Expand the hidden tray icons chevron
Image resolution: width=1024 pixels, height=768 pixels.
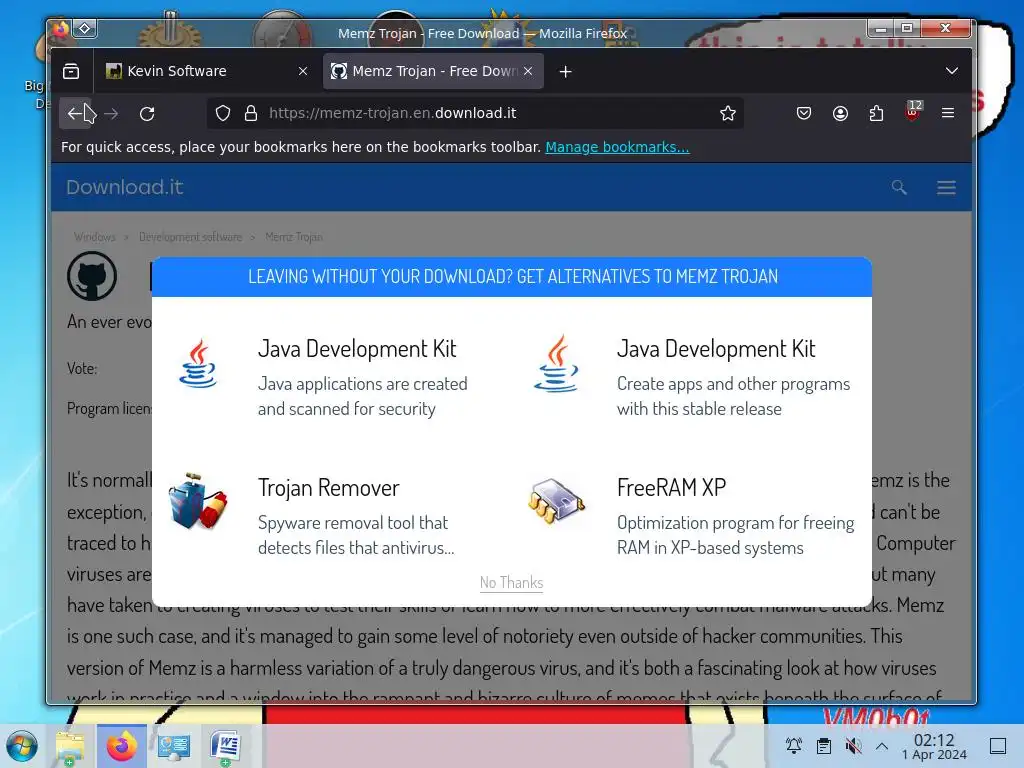click(x=882, y=746)
